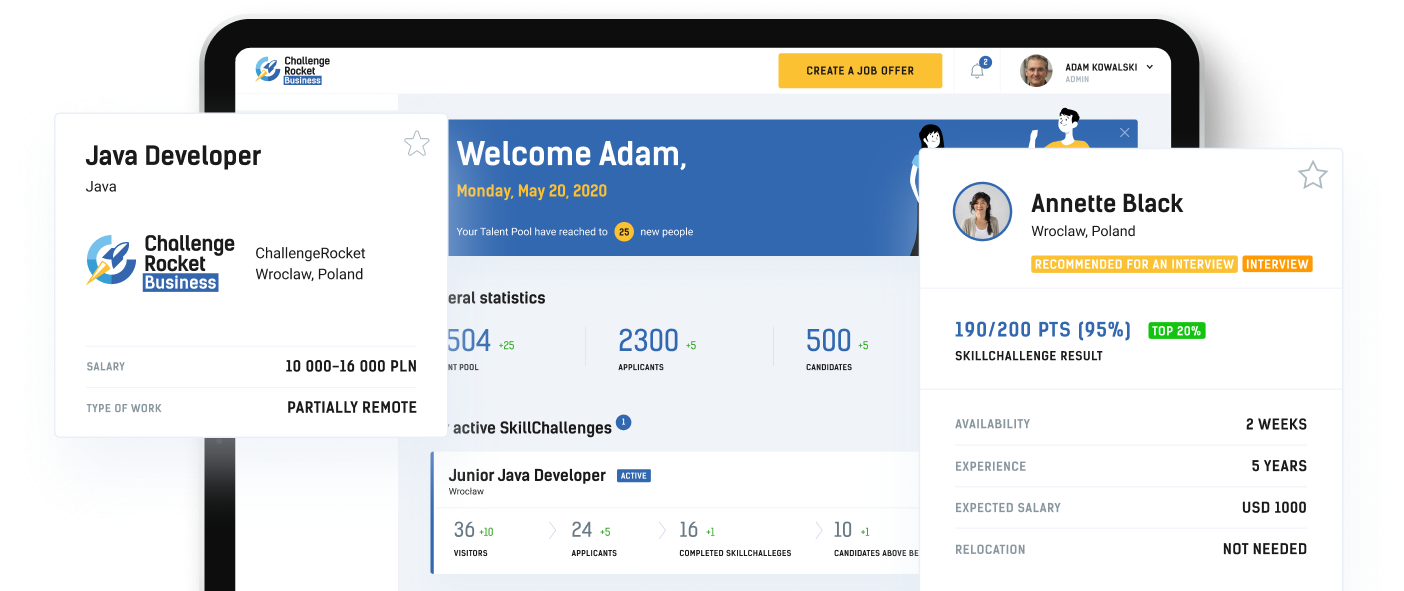Click the 2300 applicants statistic

pyautogui.click(x=648, y=341)
